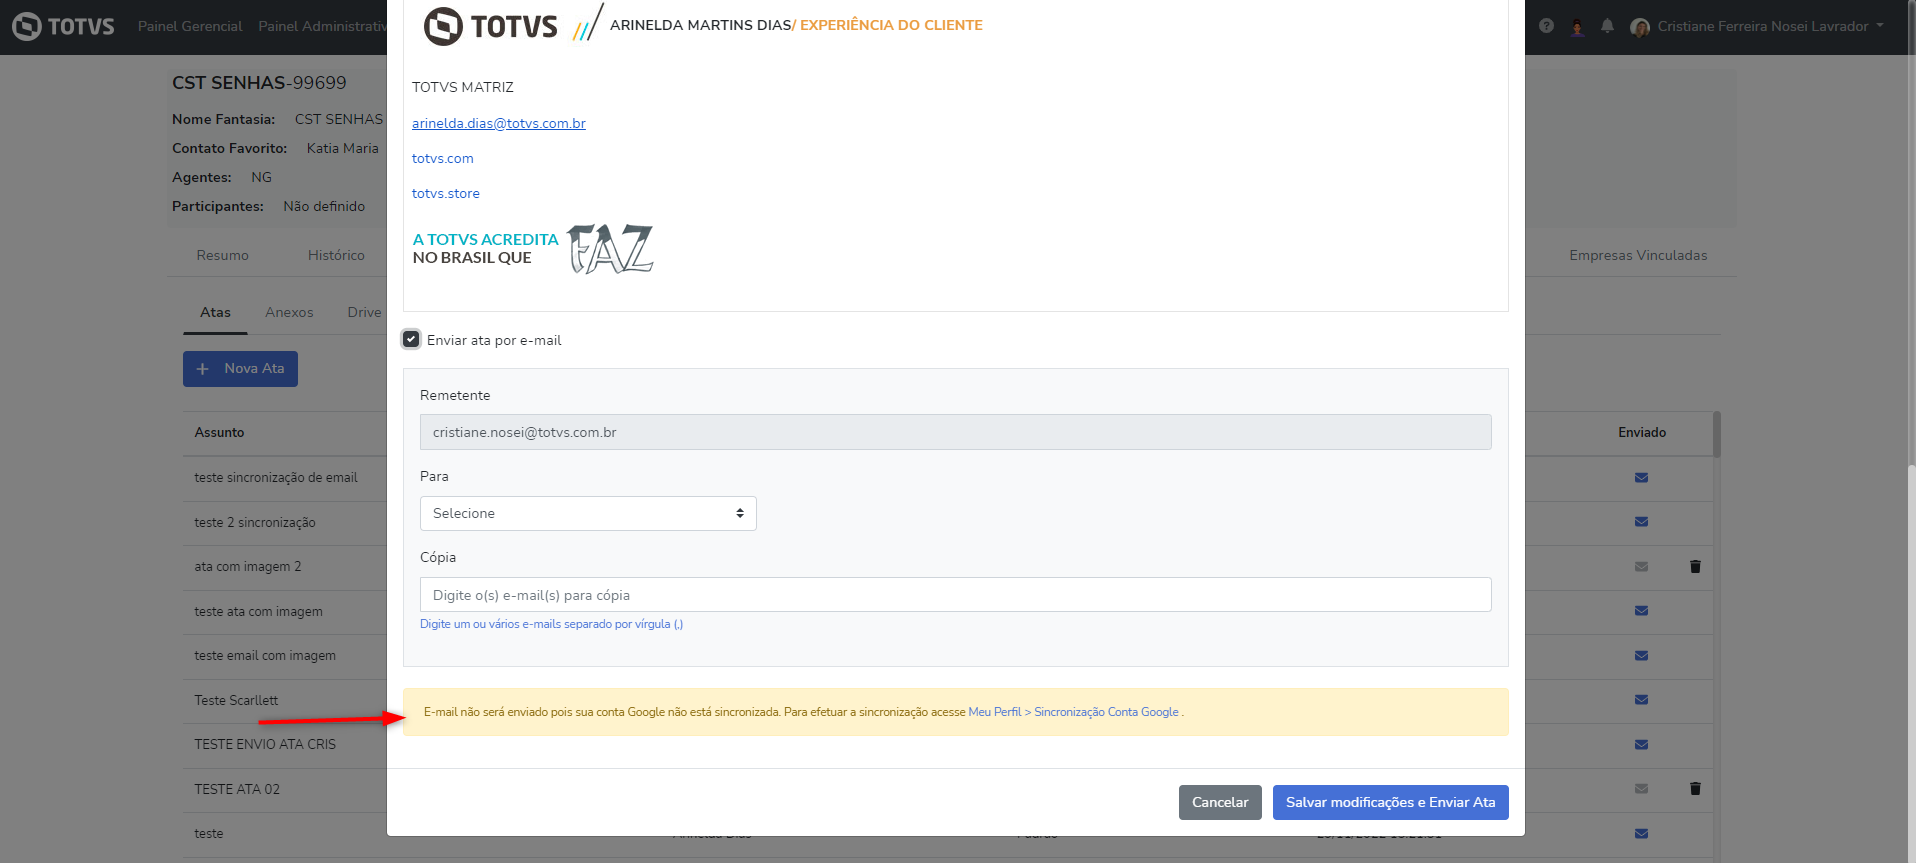This screenshot has height=863, width=1916.
Task: Follow 'Meu Perfil > Sincronização Conta Google' link
Action: [x=1074, y=712]
